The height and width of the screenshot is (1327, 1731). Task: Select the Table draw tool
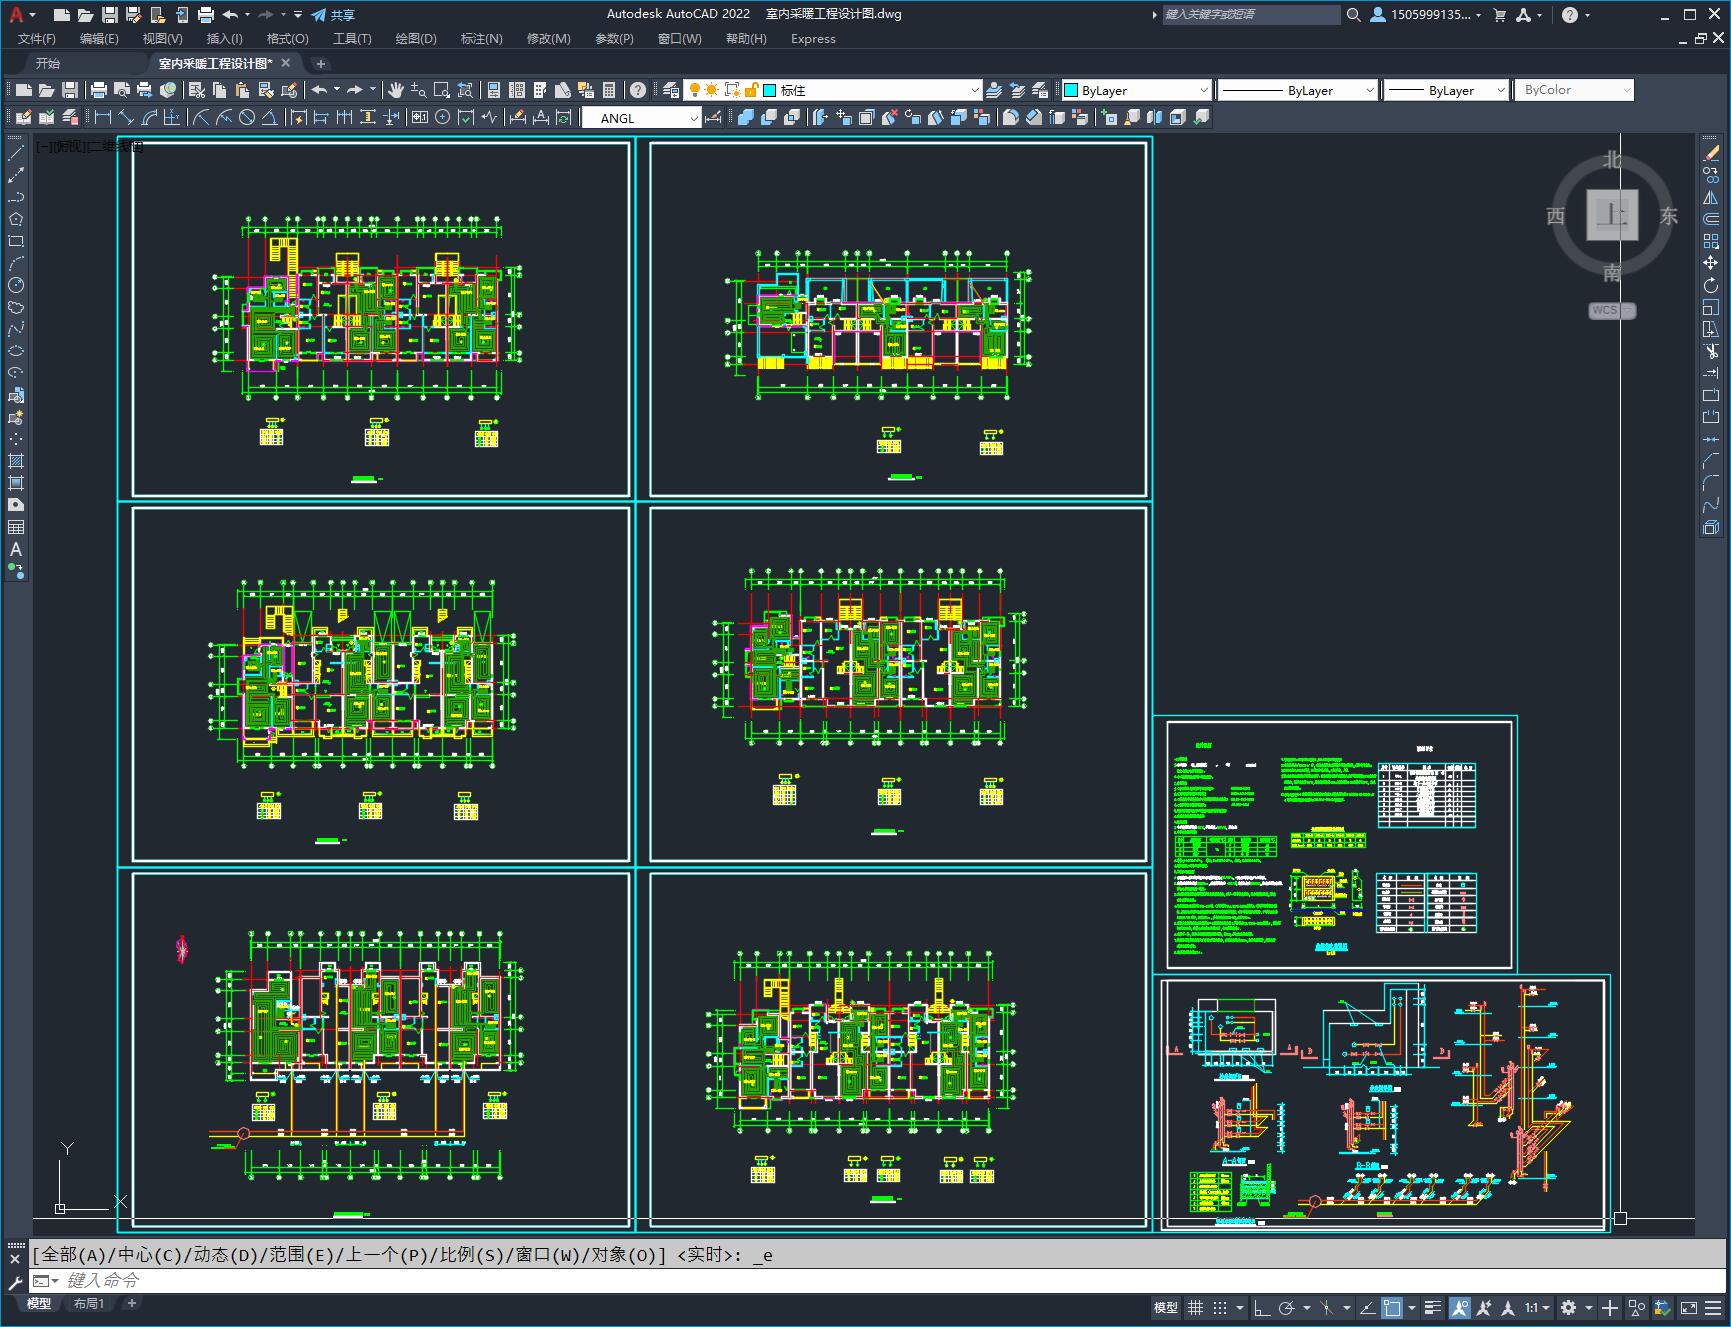[16, 527]
